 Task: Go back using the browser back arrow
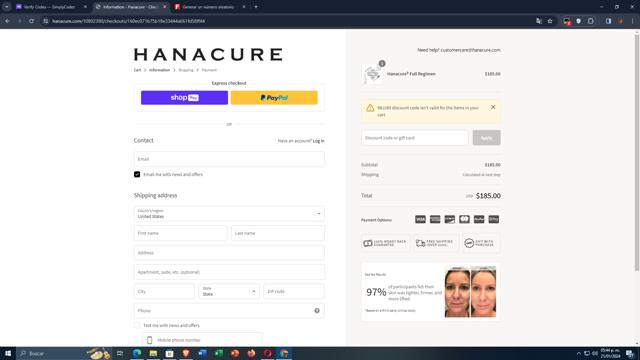coord(8,21)
